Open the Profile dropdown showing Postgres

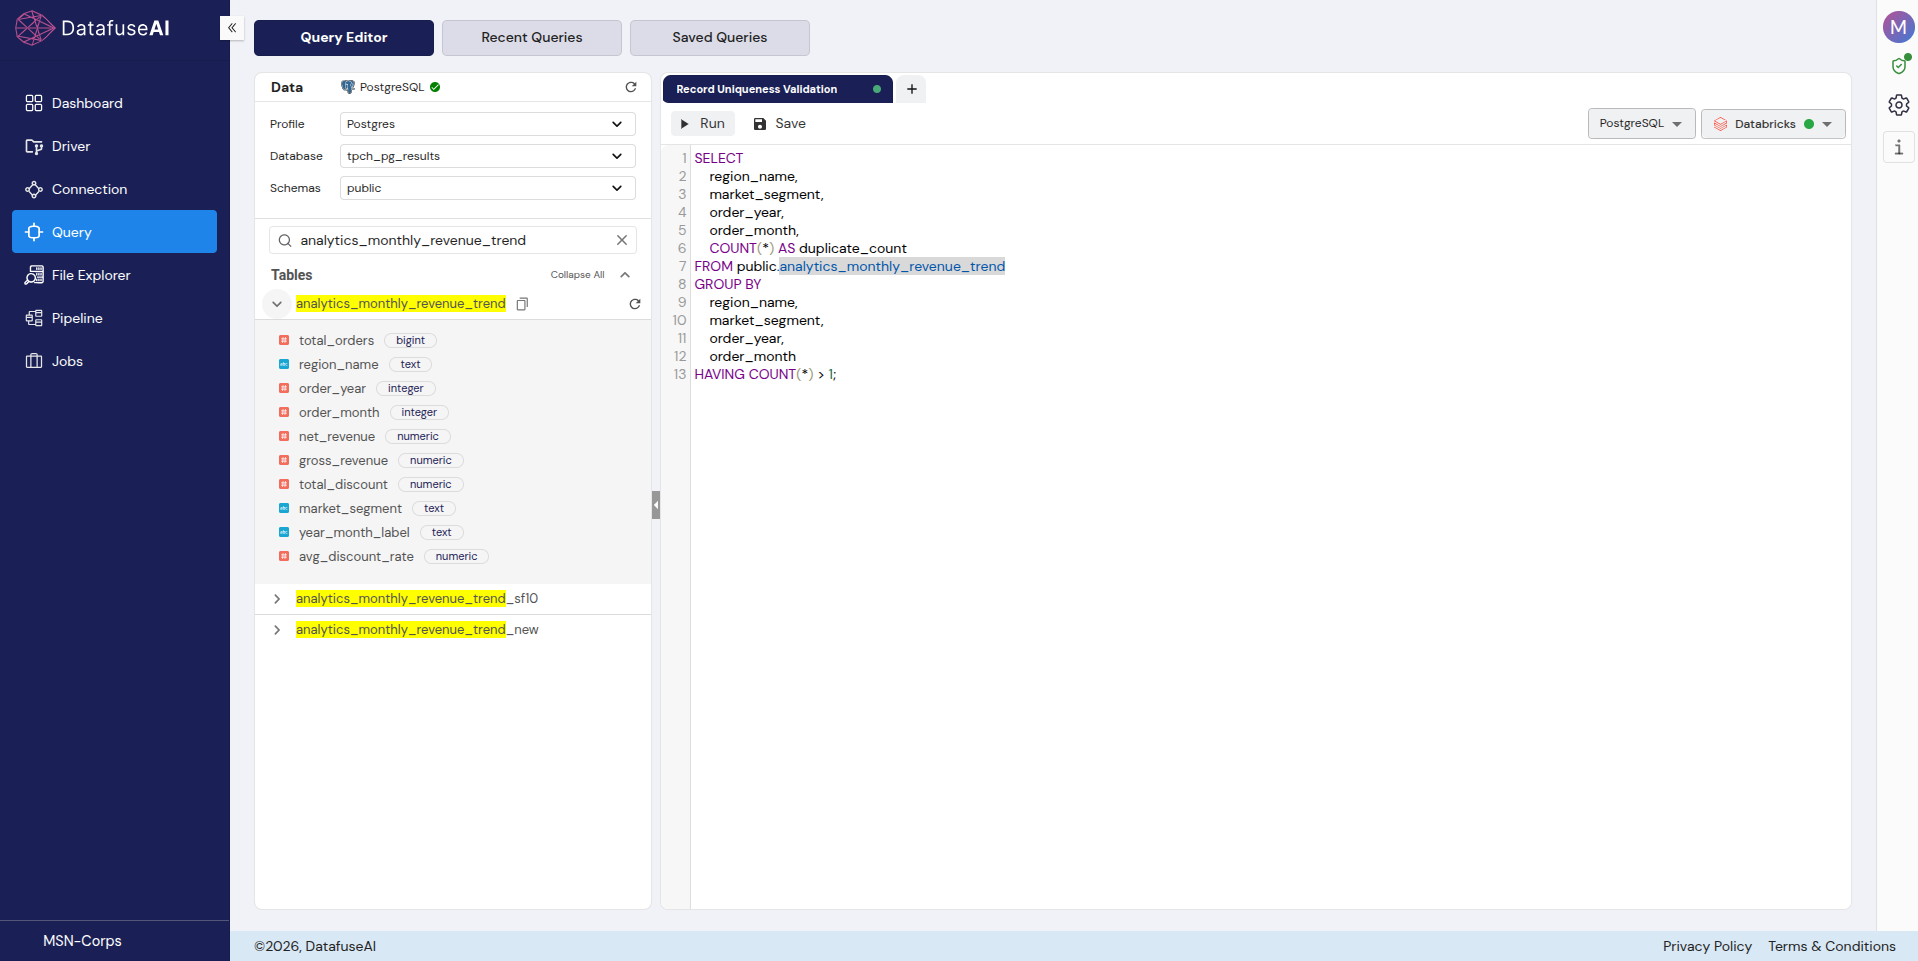click(488, 124)
